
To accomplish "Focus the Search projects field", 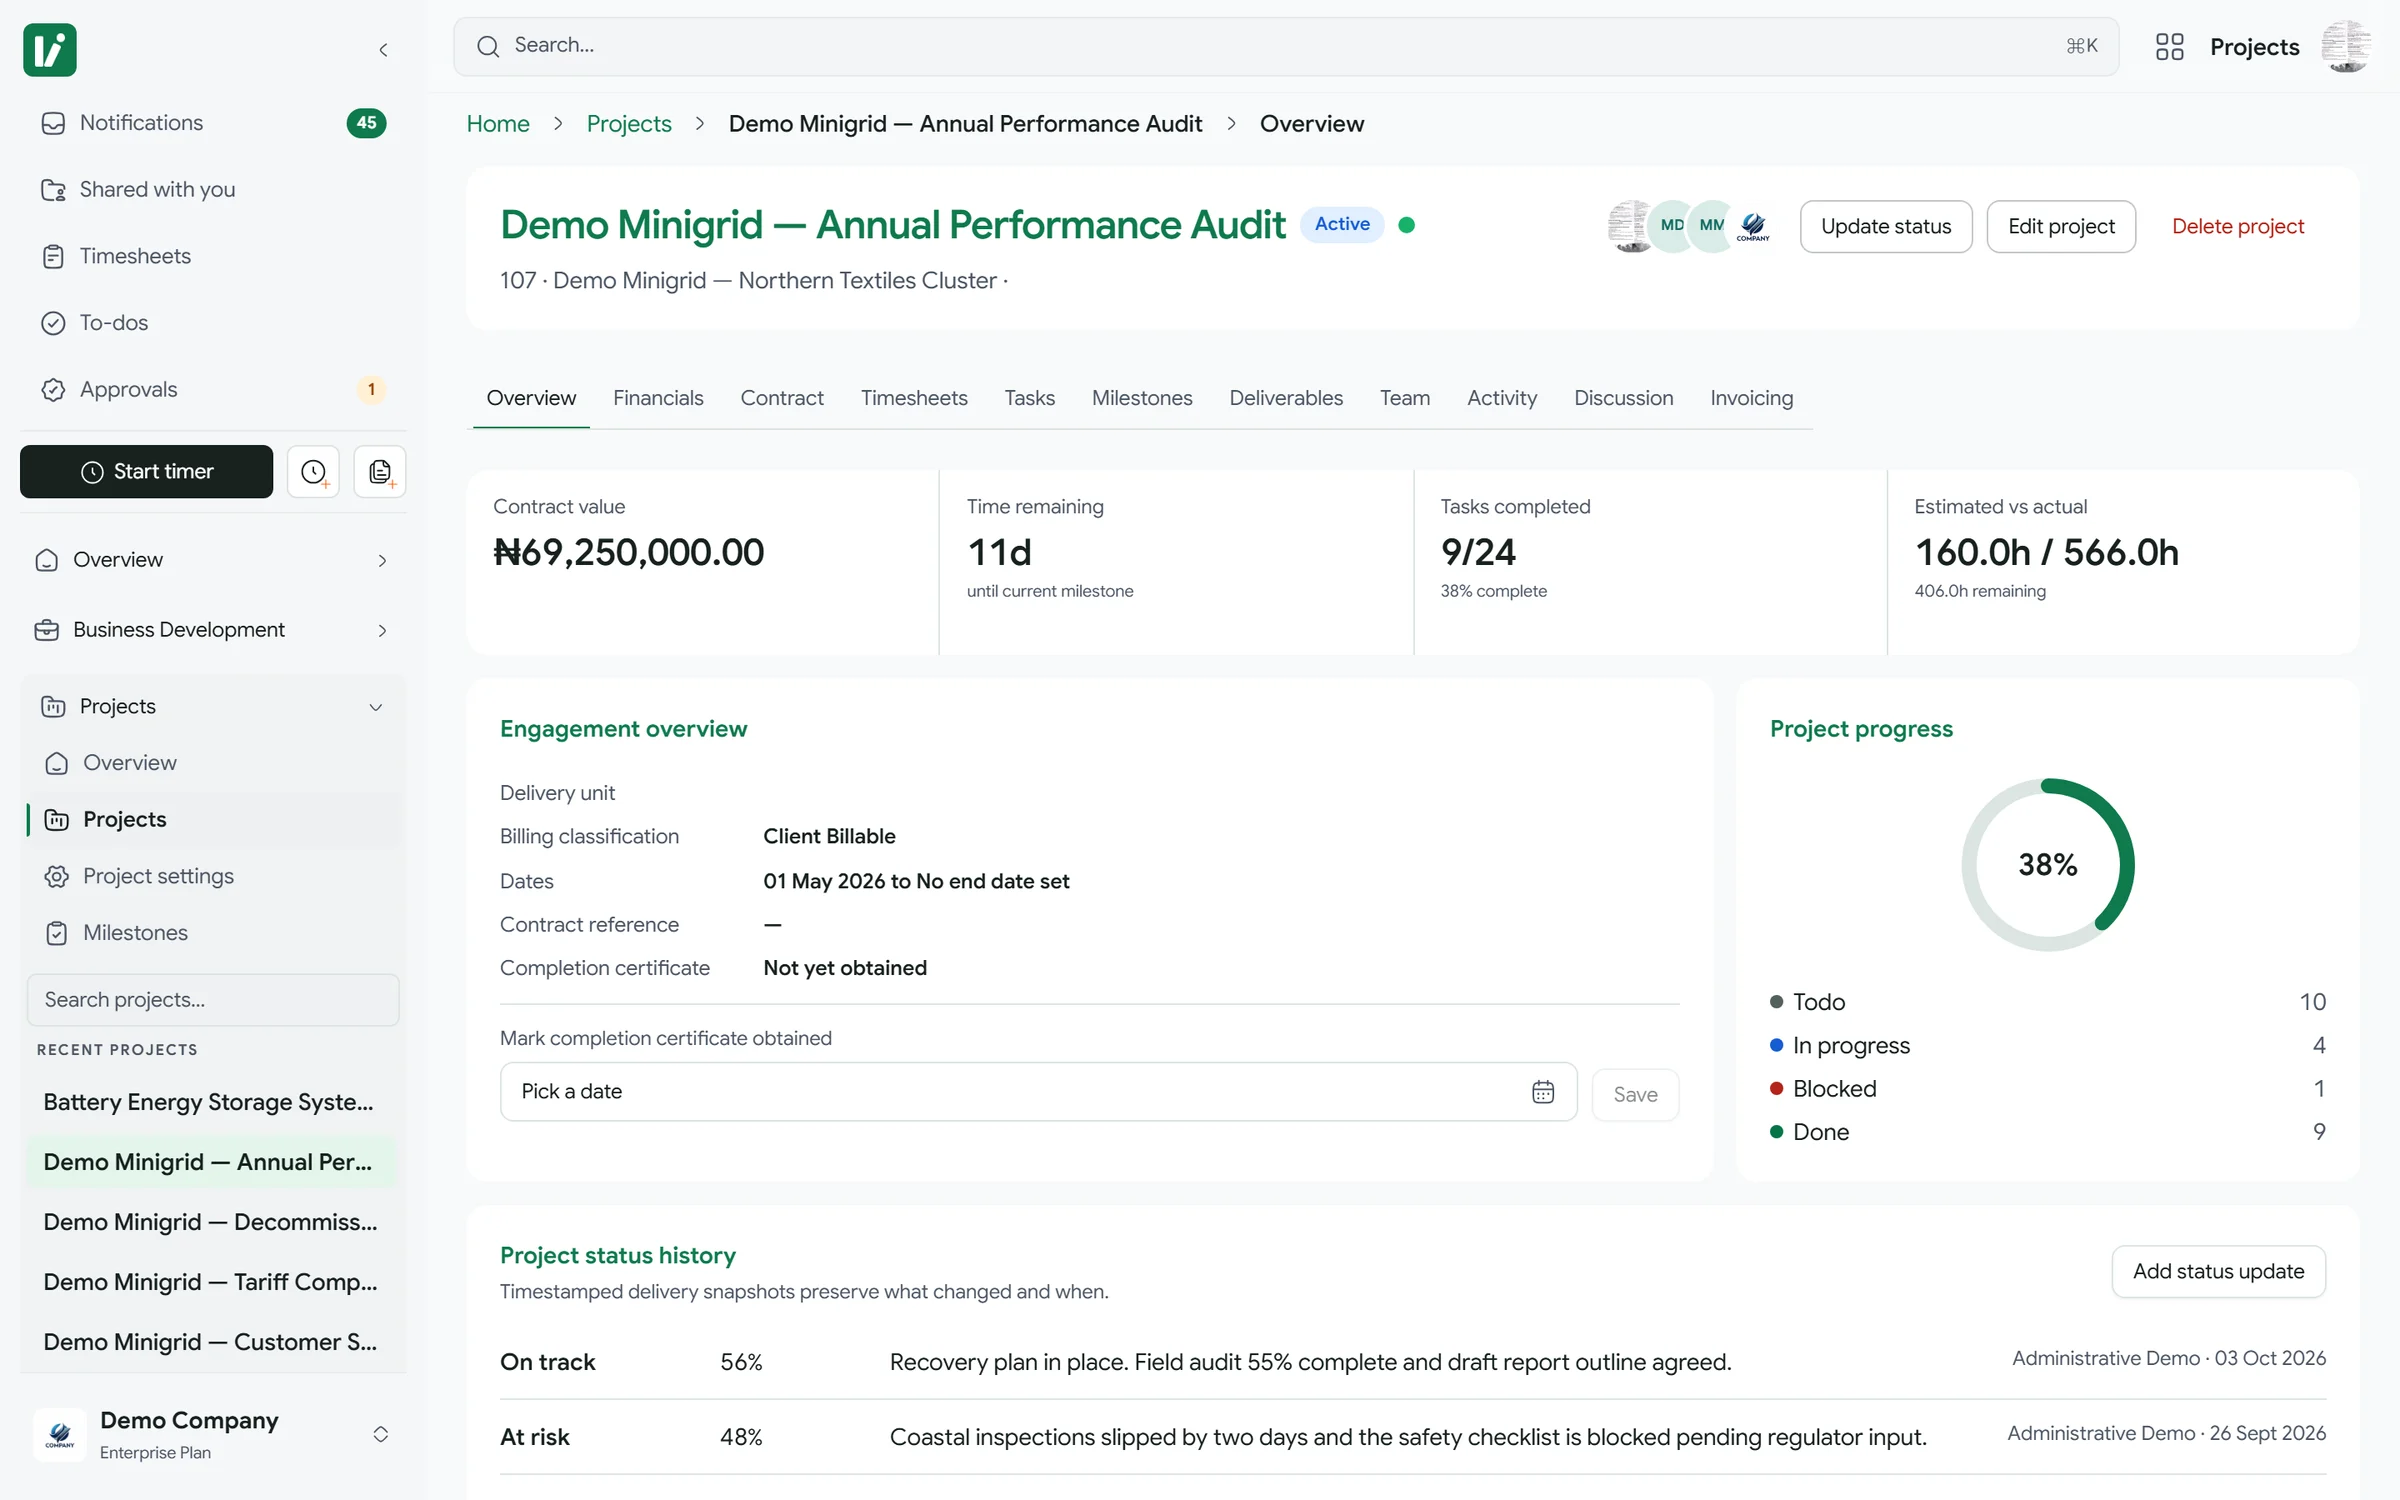I will point(213,1000).
